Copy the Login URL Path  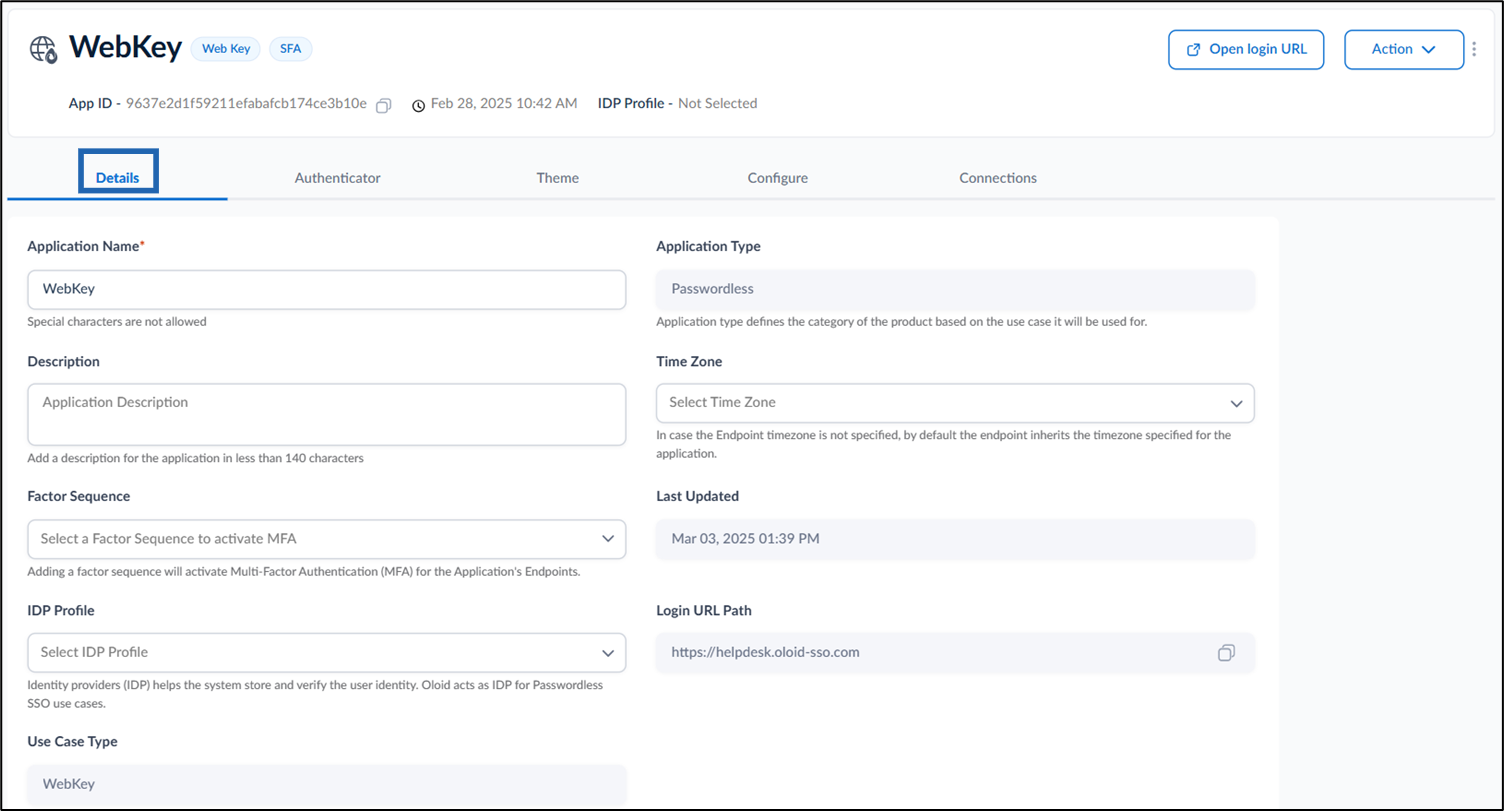[1226, 653]
